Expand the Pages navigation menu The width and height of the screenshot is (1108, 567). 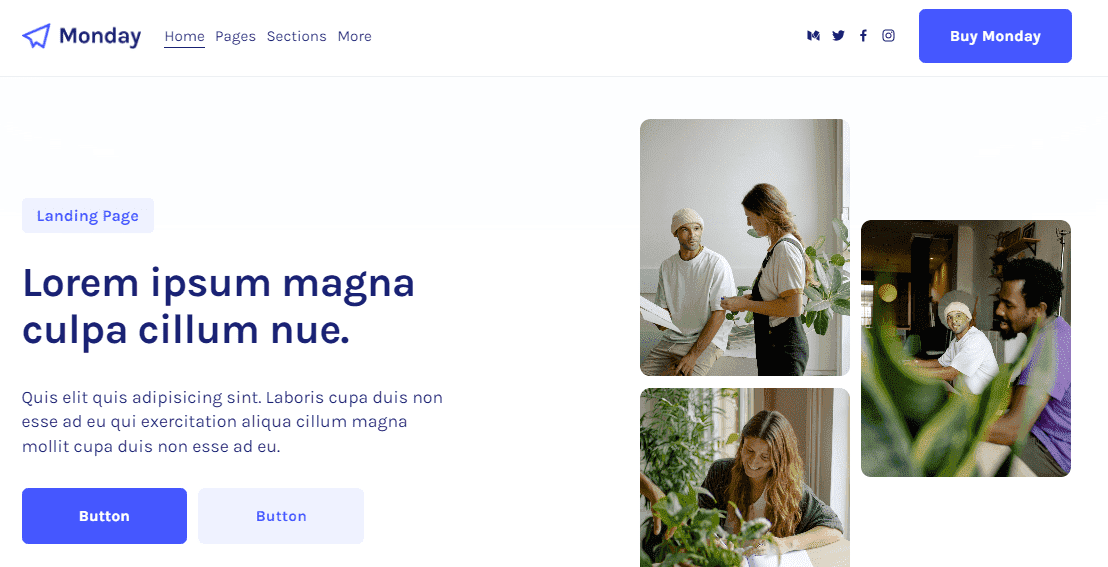click(235, 36)
